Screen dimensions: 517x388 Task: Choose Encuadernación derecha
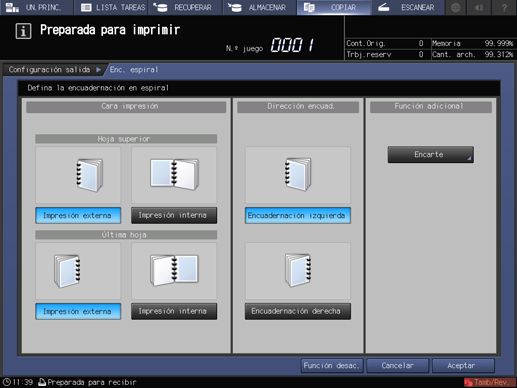pyautogui.click(x=298, y=311)
